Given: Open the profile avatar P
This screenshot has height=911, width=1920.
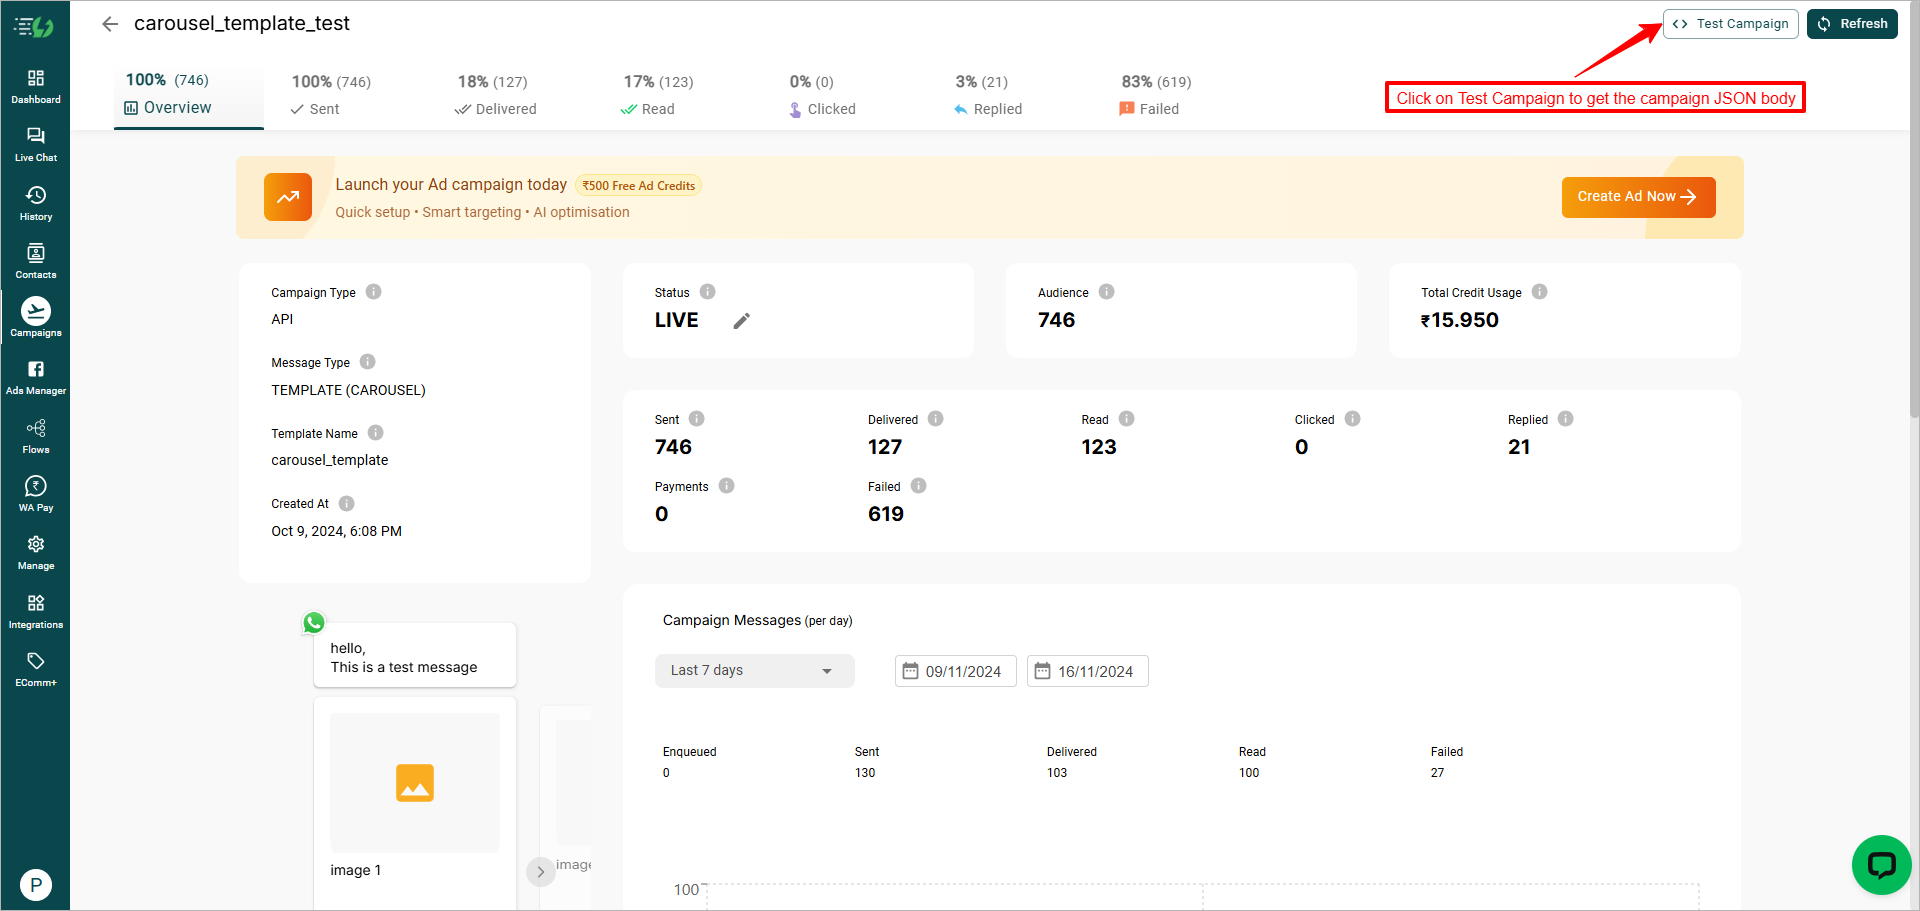Looking at the screenshot, I should pyautogui.click(x=36, y=885).
